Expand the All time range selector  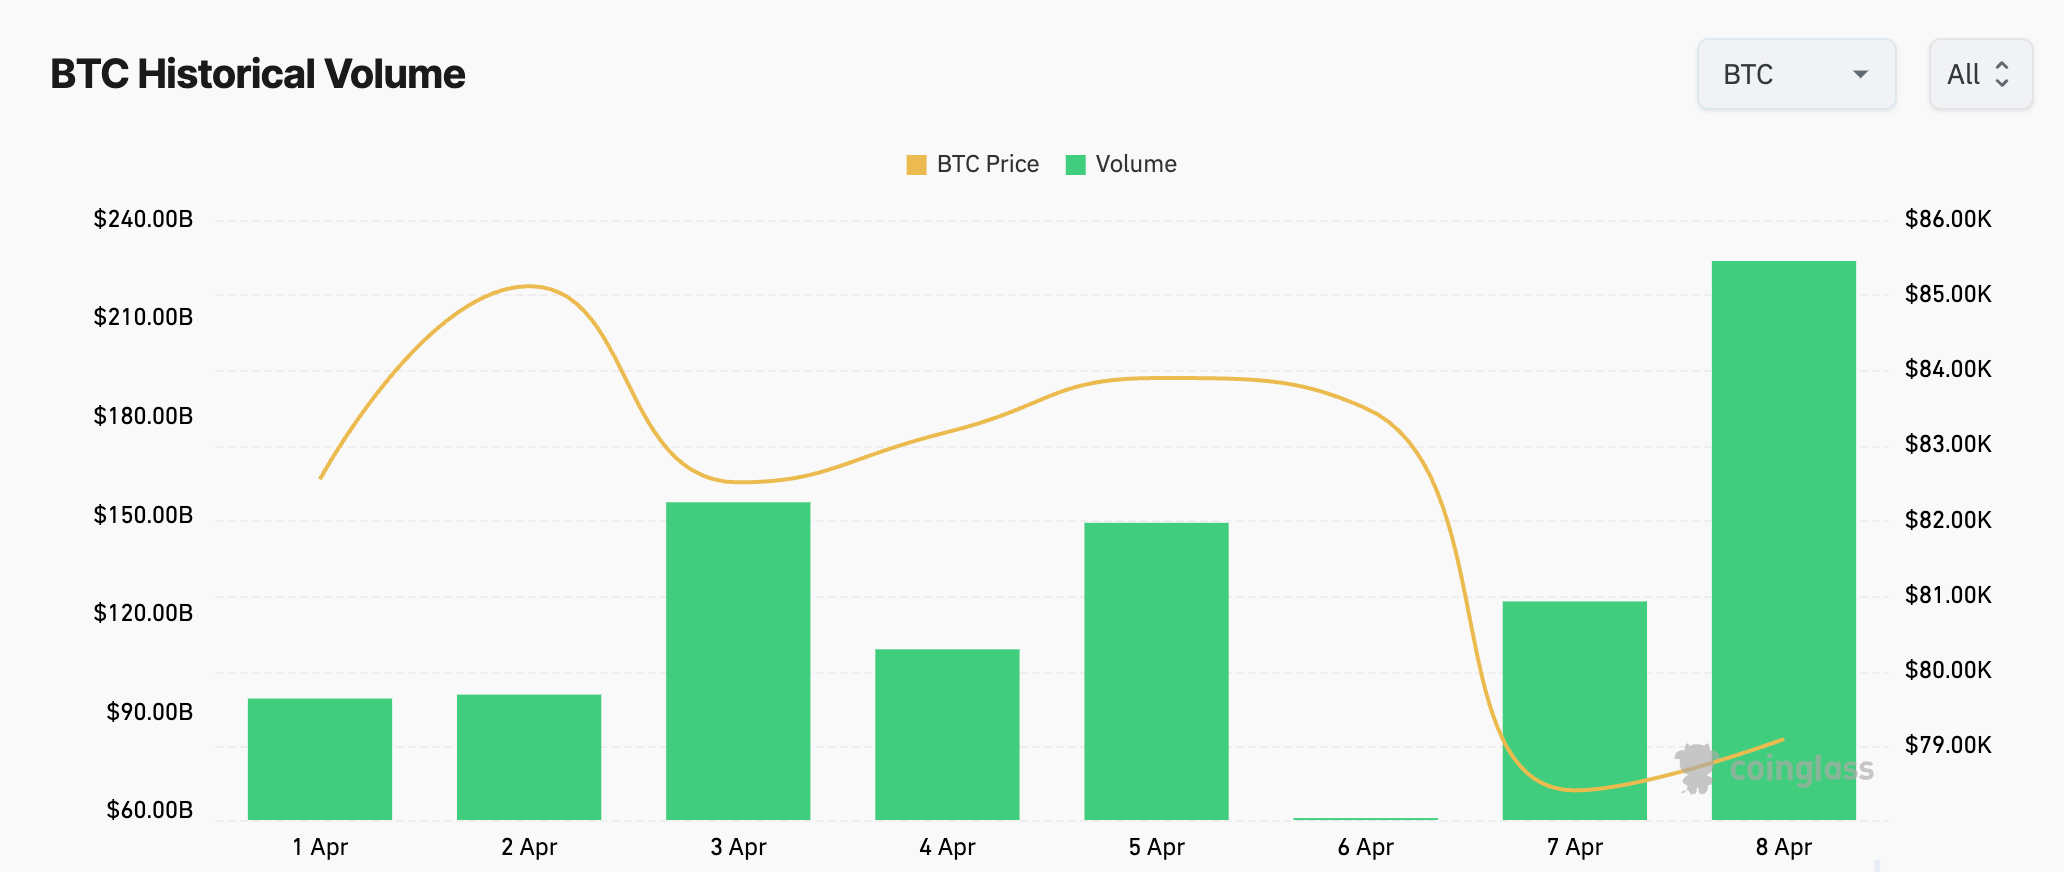1979,73
